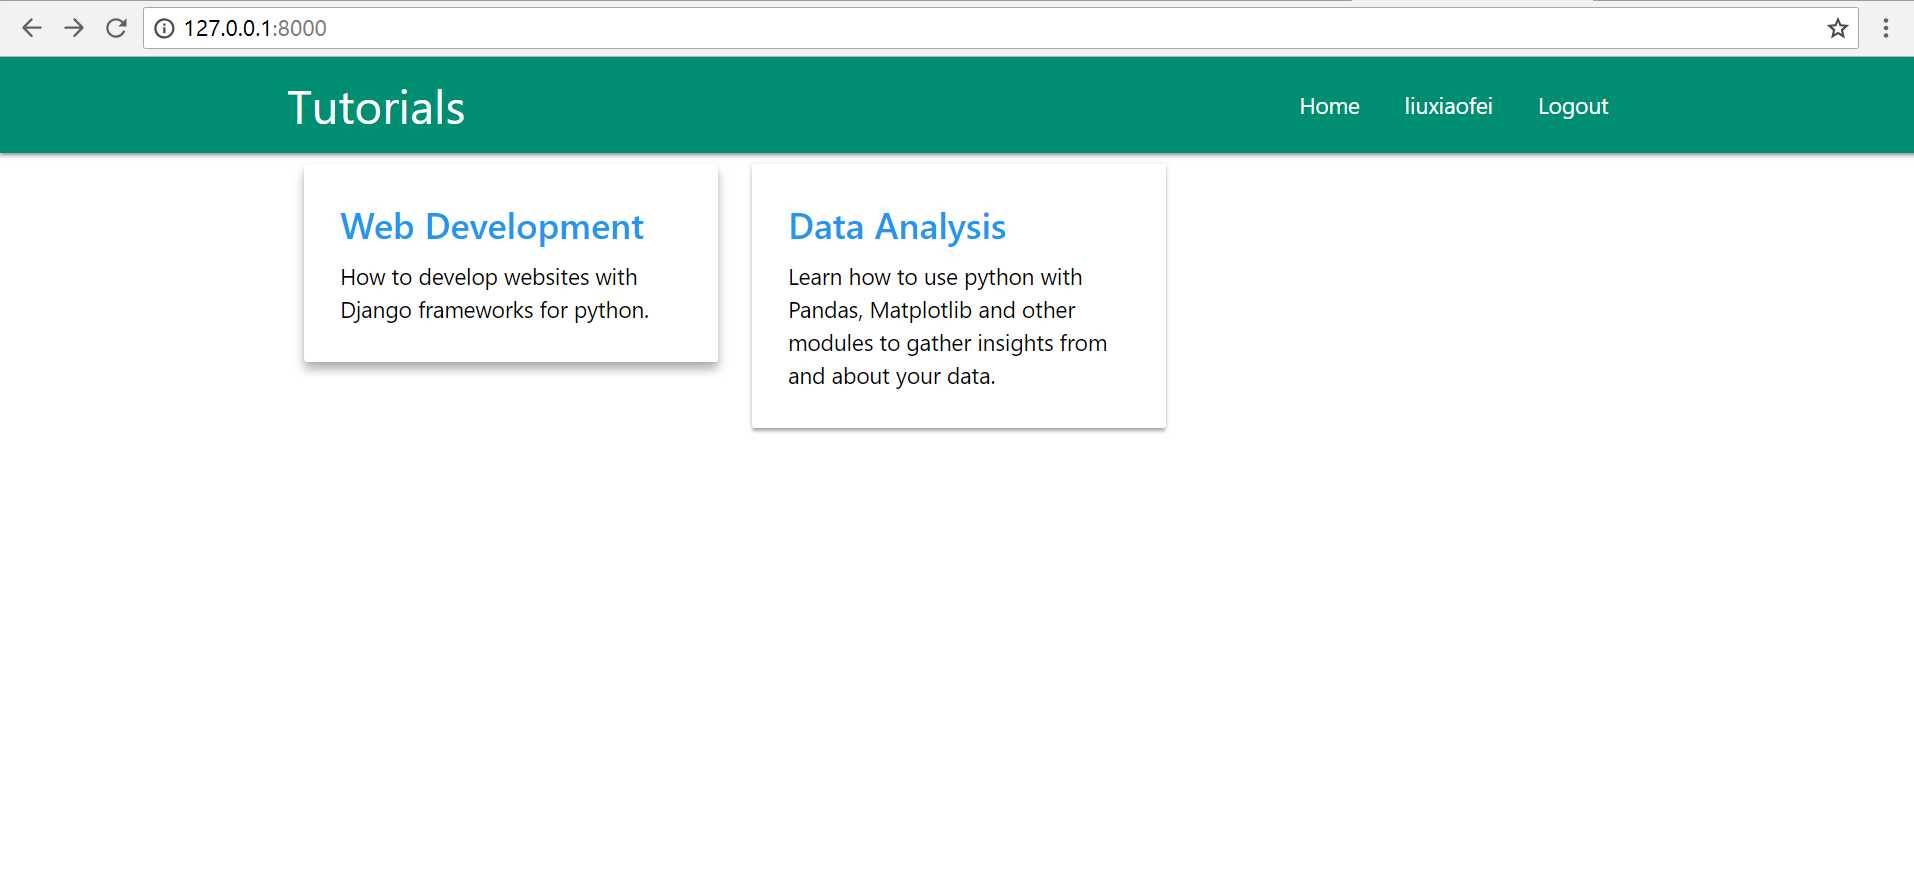Image resolution: width=1914 pixels, height=871 pixels.
Task: Click the browser forward arrow
Action: click(74, 28)
